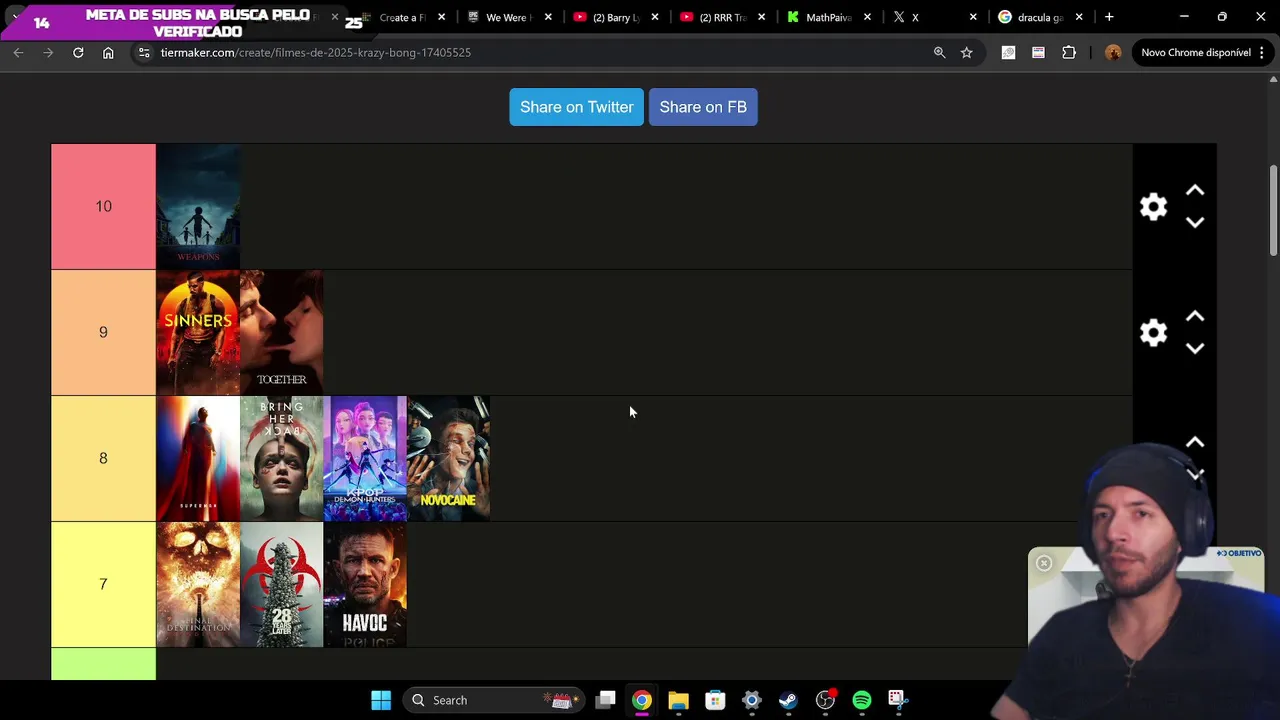Go forward in browser history
The height and width of the screenshot is (720, 1280).
tap(48, 52)
